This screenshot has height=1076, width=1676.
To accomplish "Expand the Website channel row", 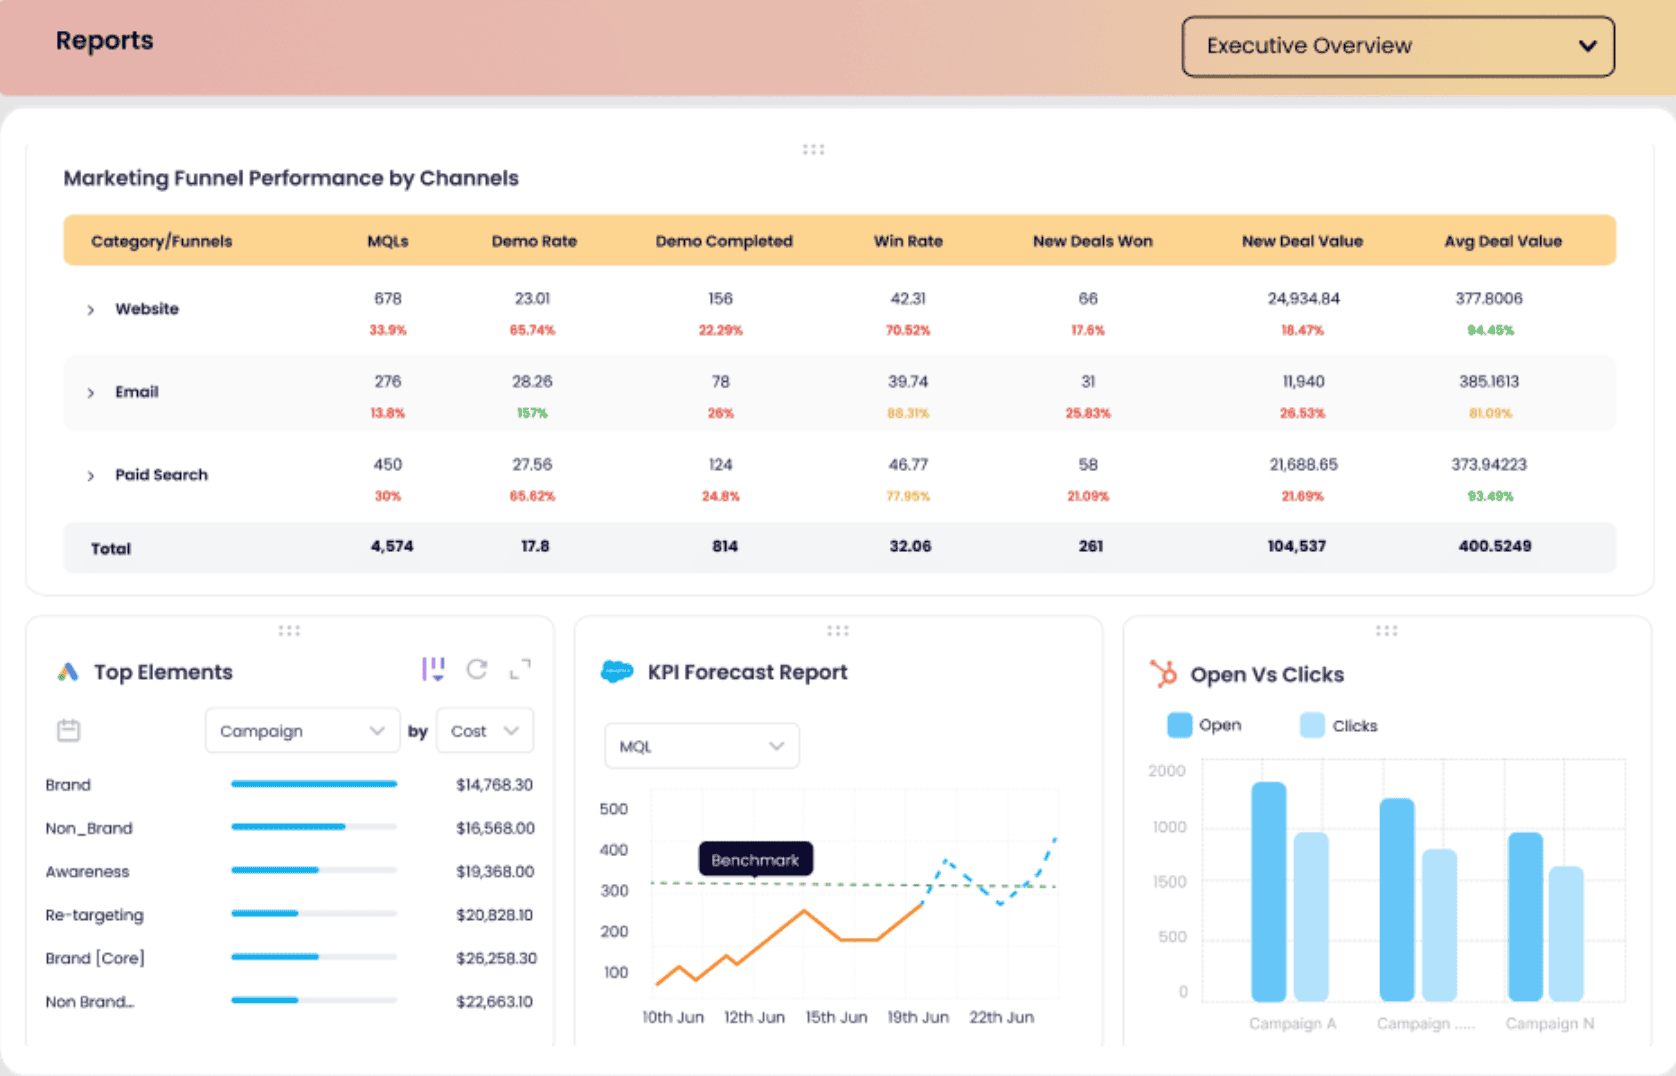I will [x=91, y=310].
